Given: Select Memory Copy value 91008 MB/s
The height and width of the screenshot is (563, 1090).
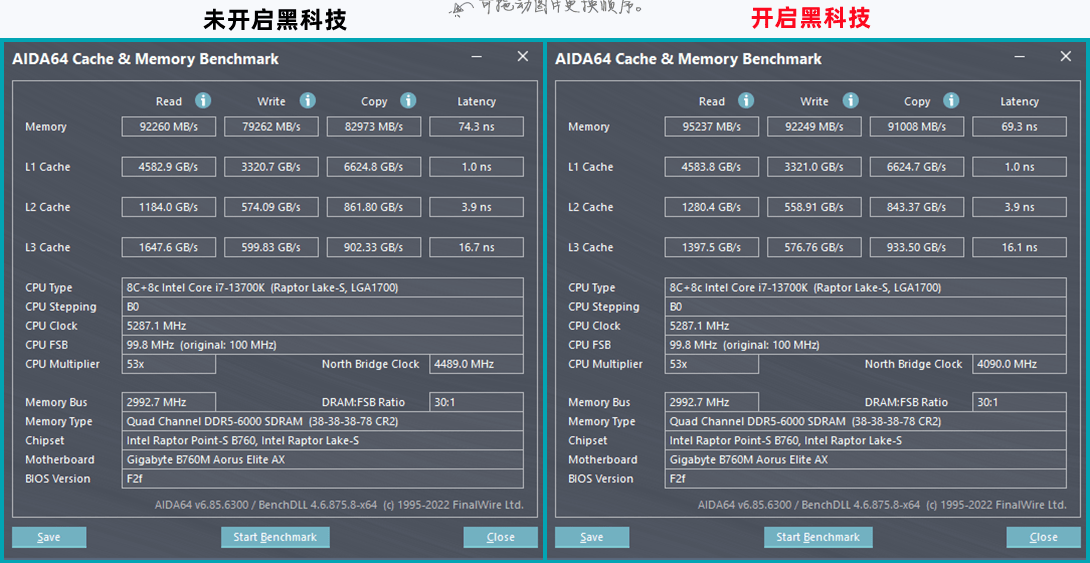Looking at the screenshot, I should 917,127.
